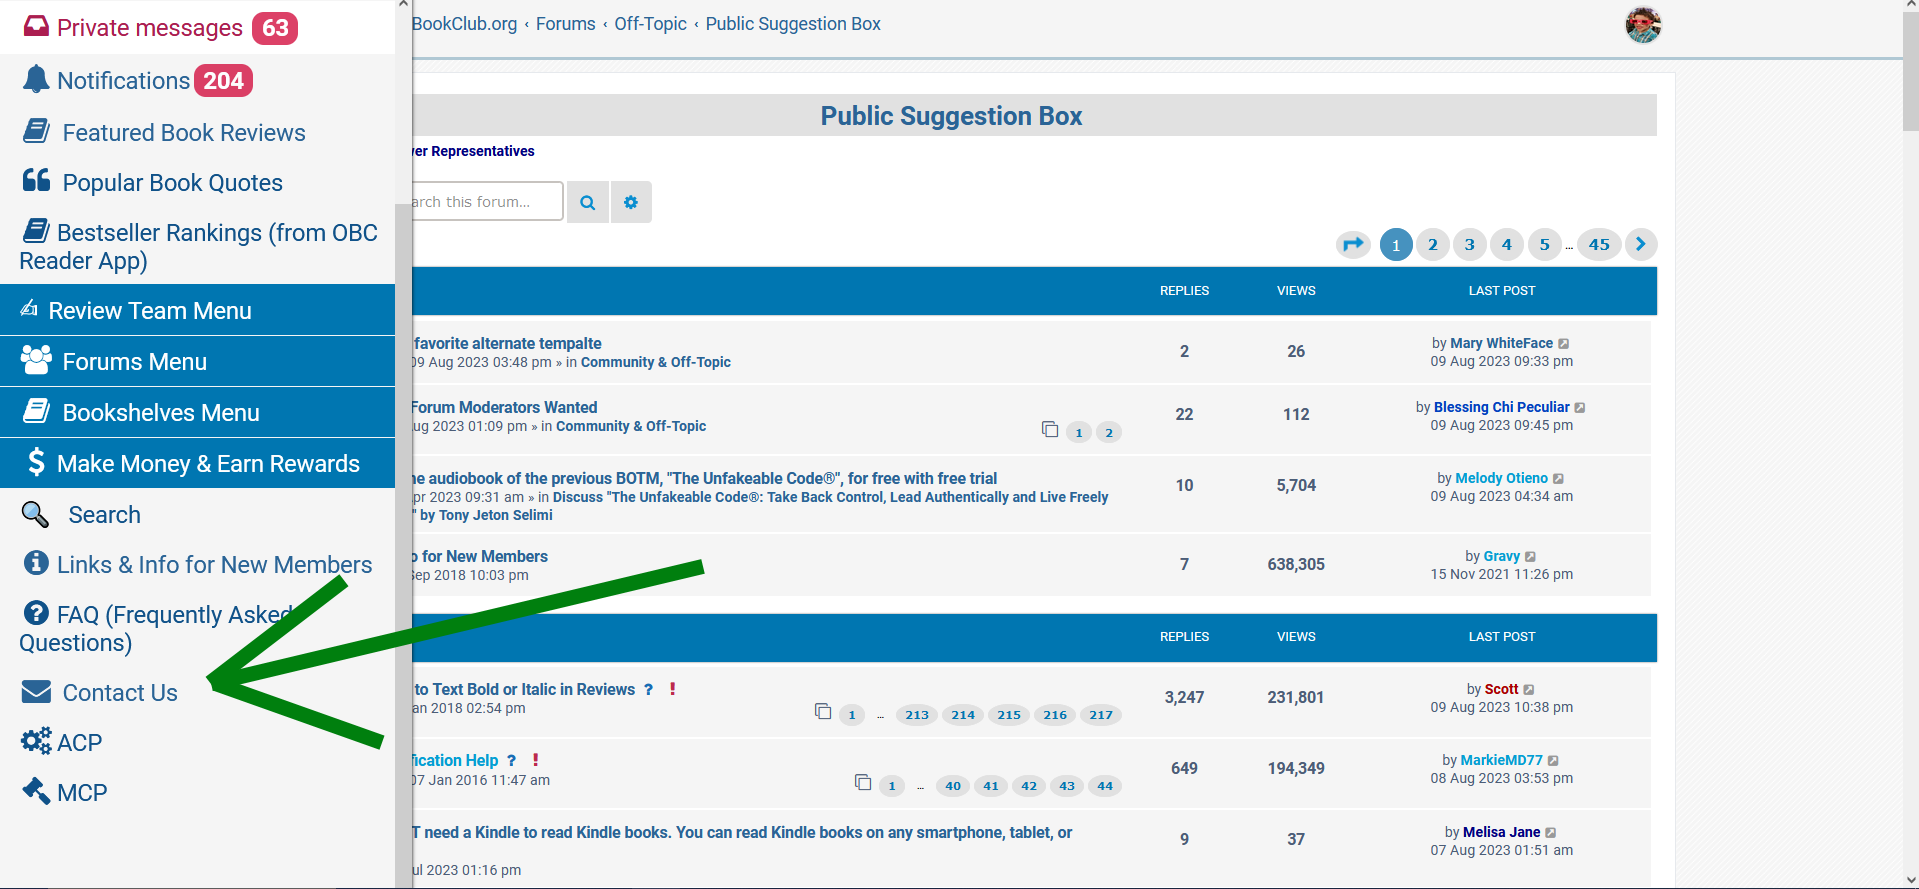Go to Off-Topic breadcrumb link
The image size is (1919, 889).
[x=650, y=24]
